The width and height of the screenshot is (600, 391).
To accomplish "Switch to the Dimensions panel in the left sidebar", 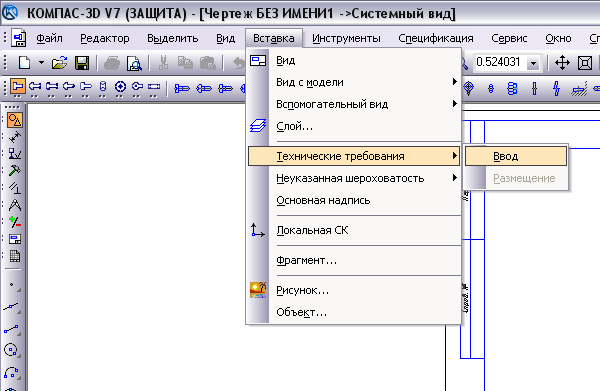I will [x=15, y=137].
